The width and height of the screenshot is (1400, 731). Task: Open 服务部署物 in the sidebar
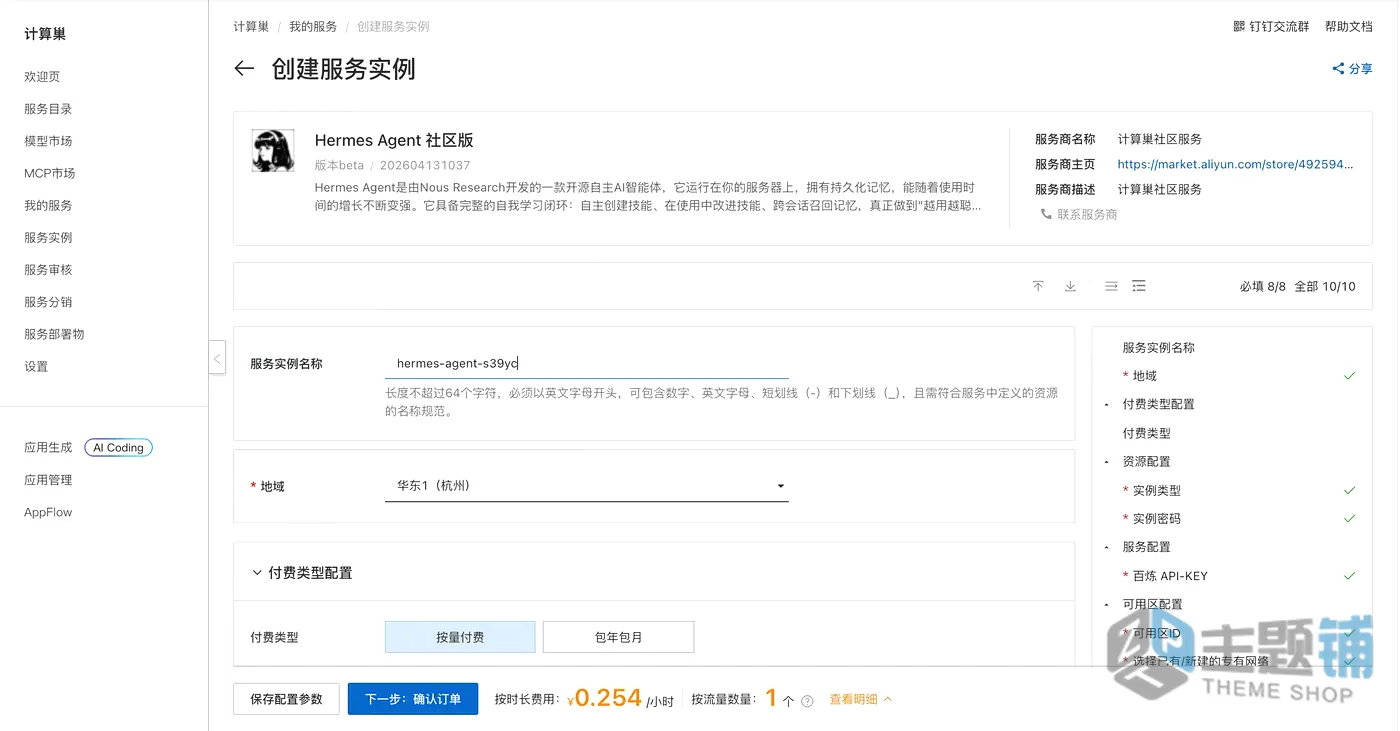point(54,334)
